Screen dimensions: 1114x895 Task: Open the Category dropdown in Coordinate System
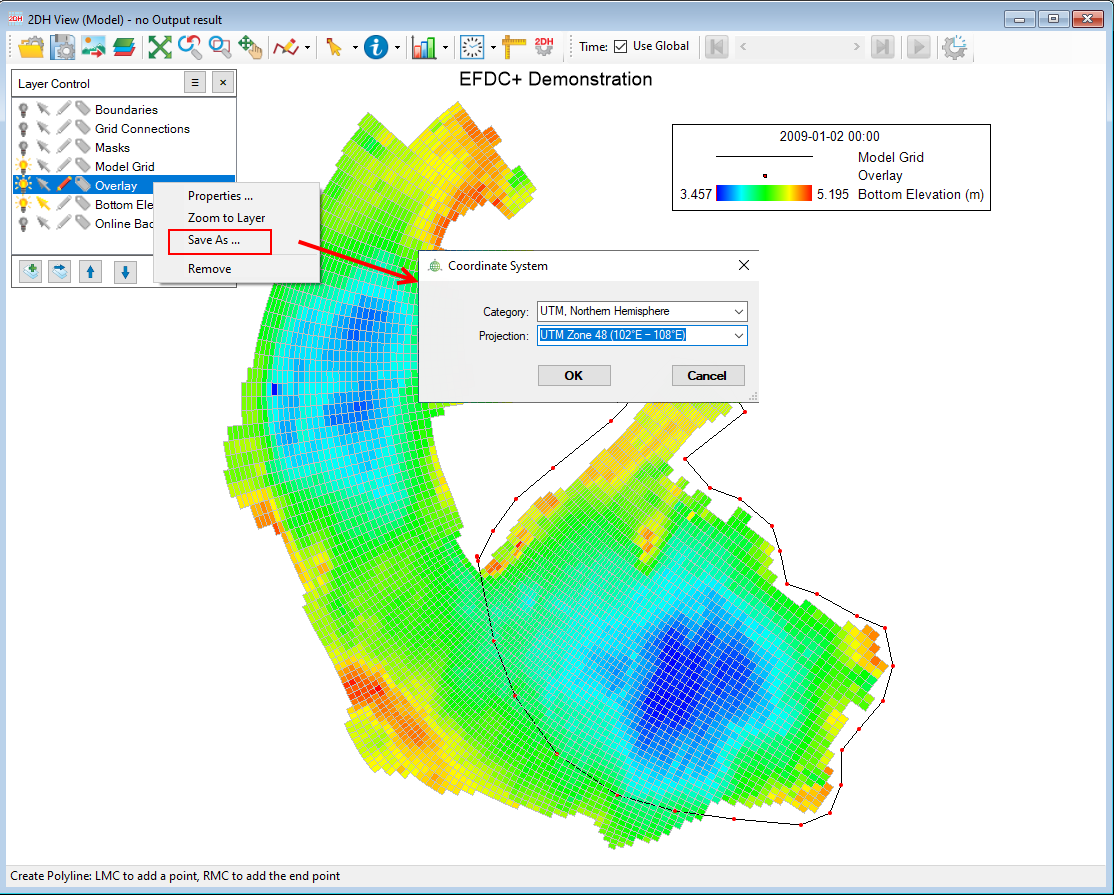click(740, 311)
